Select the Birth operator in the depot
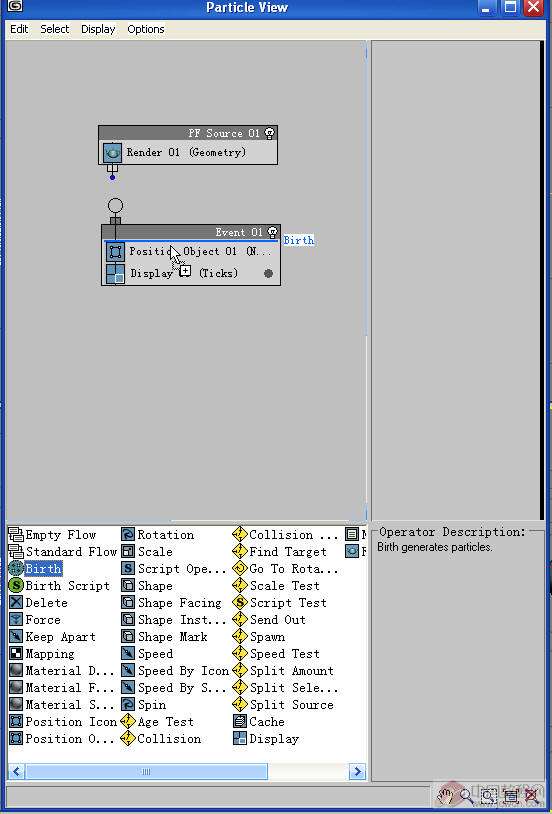The height and width of the screenshot is (814, 552). point(35,569)
